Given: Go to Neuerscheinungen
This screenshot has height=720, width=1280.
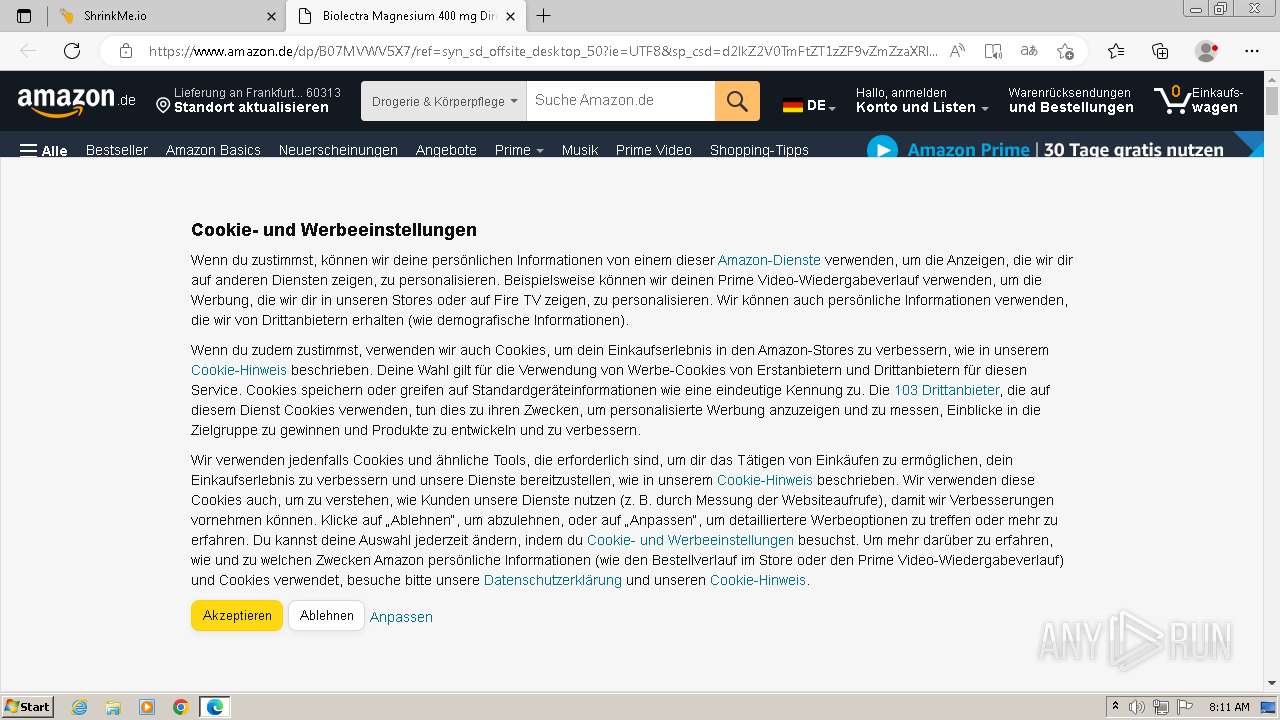Looking at the screenshot, I should [x=338, y=150].
